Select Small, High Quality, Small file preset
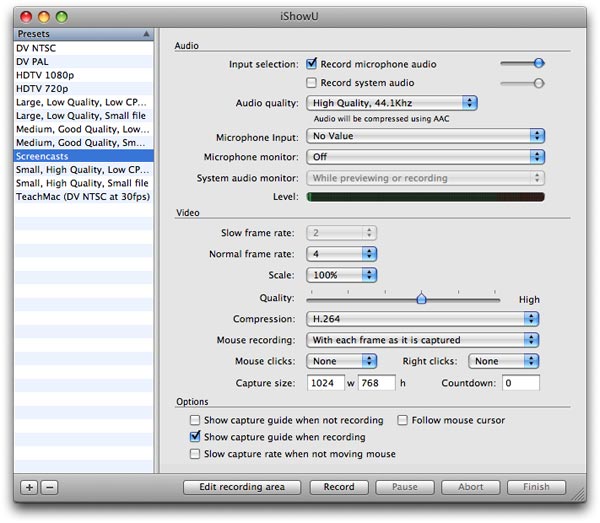Screen dimensions: 600x523 [x=83, y=183]
